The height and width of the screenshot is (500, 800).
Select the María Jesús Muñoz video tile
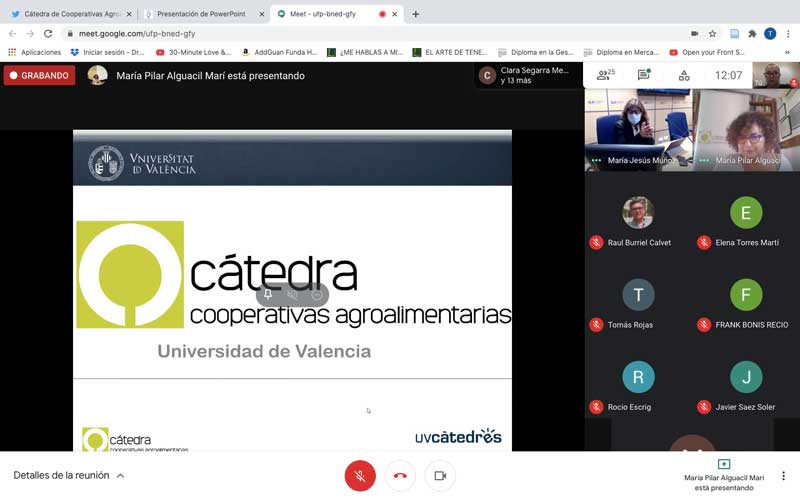point(638,130)
